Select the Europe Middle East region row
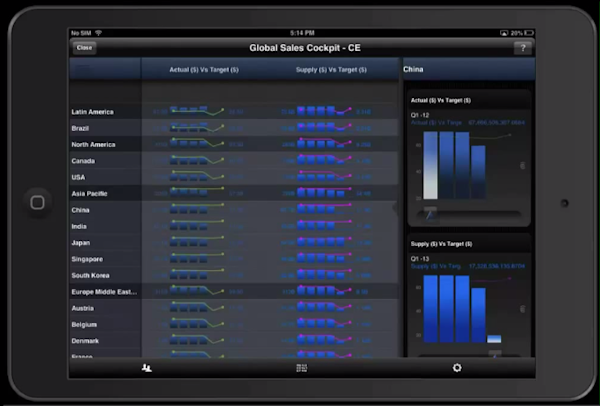This screenshot has height=406, width=600. [104, 291]
